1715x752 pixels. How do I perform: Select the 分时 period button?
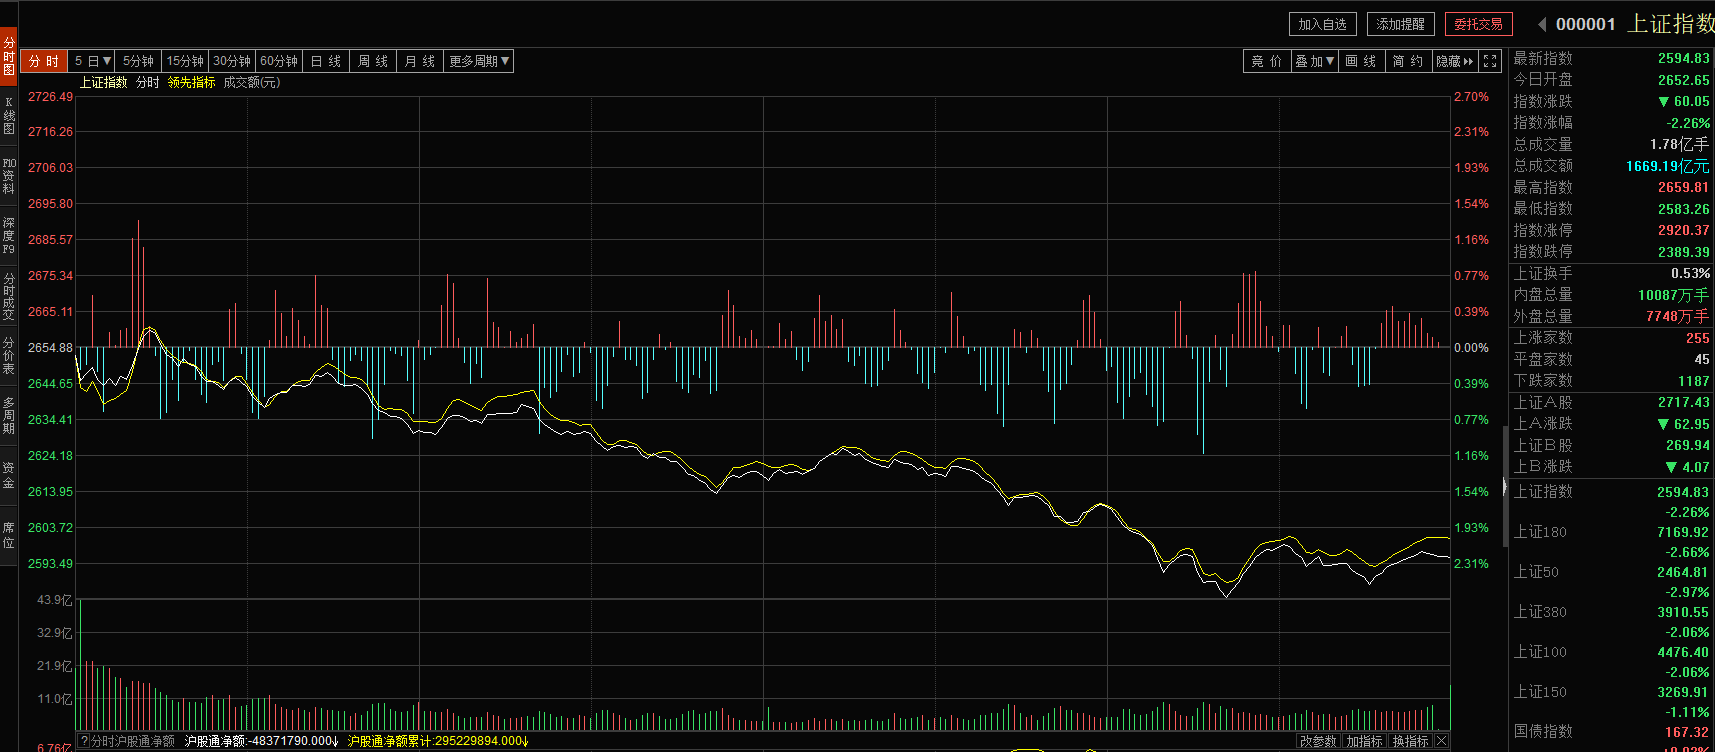coord(43,61)
